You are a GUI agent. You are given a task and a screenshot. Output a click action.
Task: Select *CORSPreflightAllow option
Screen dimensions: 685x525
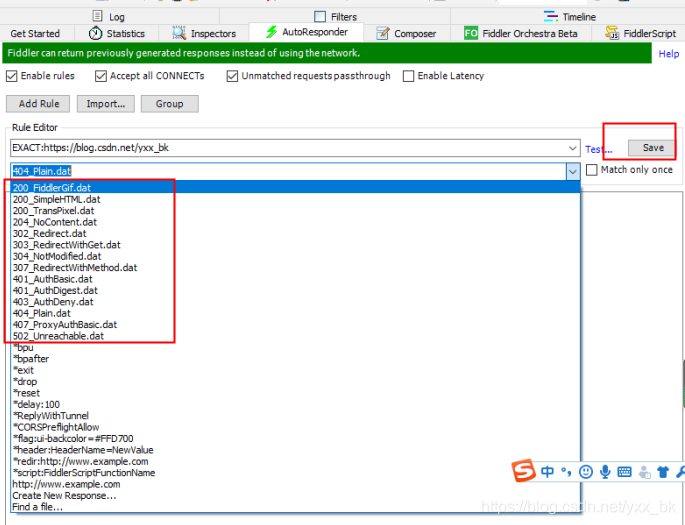[x=296, y=427]
